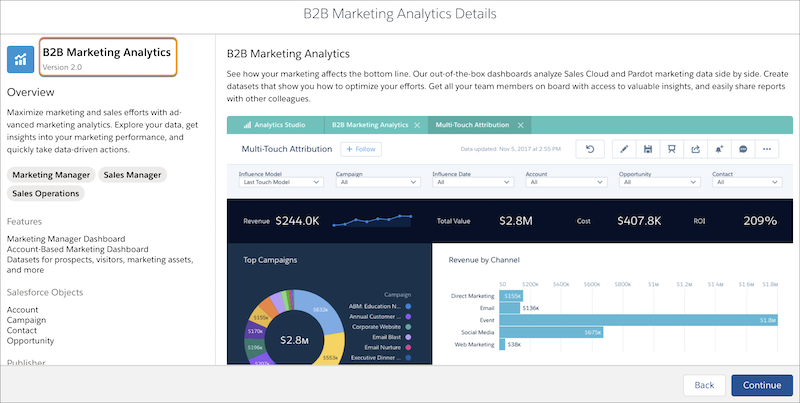
Task: Click the presentation mode icon
Action: [671, 149]
